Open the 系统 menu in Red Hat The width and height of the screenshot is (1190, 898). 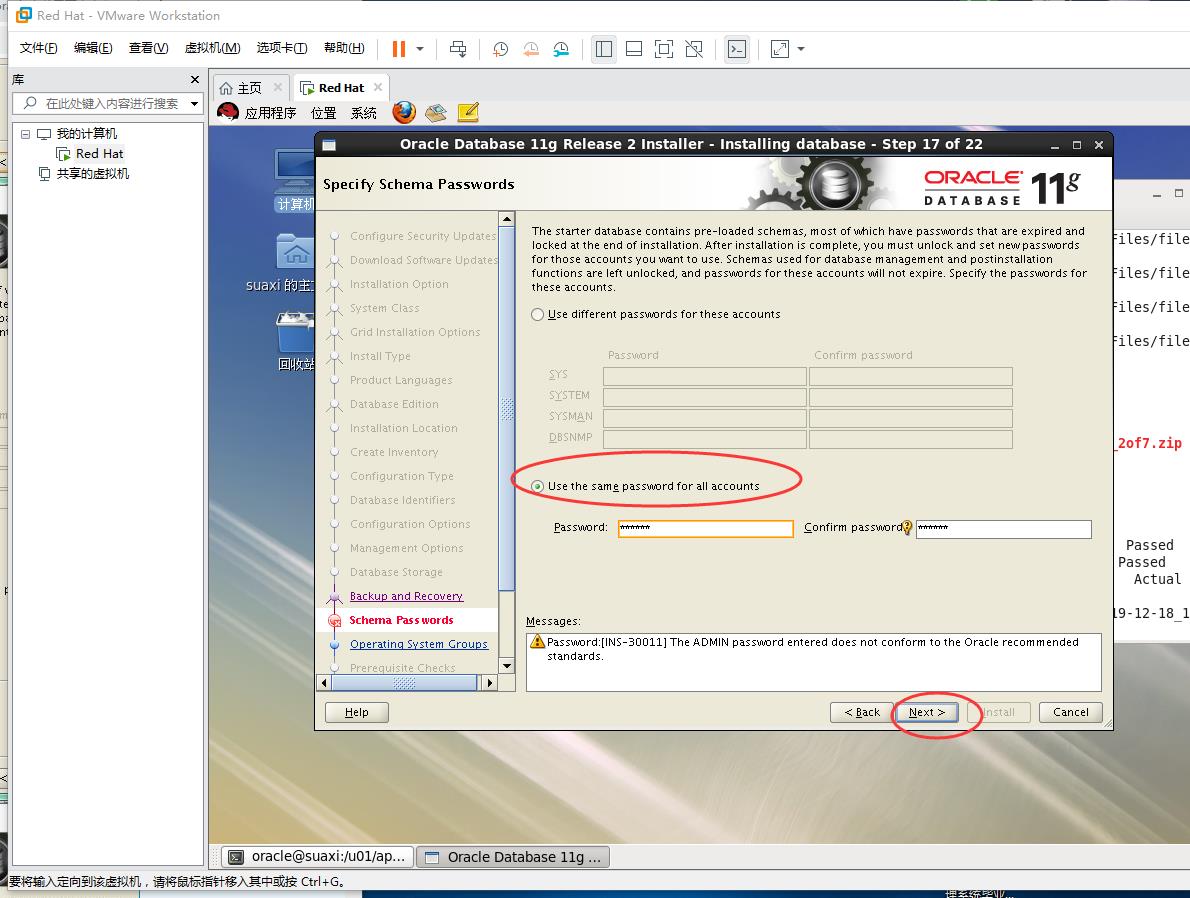click(x=364, y=113)
